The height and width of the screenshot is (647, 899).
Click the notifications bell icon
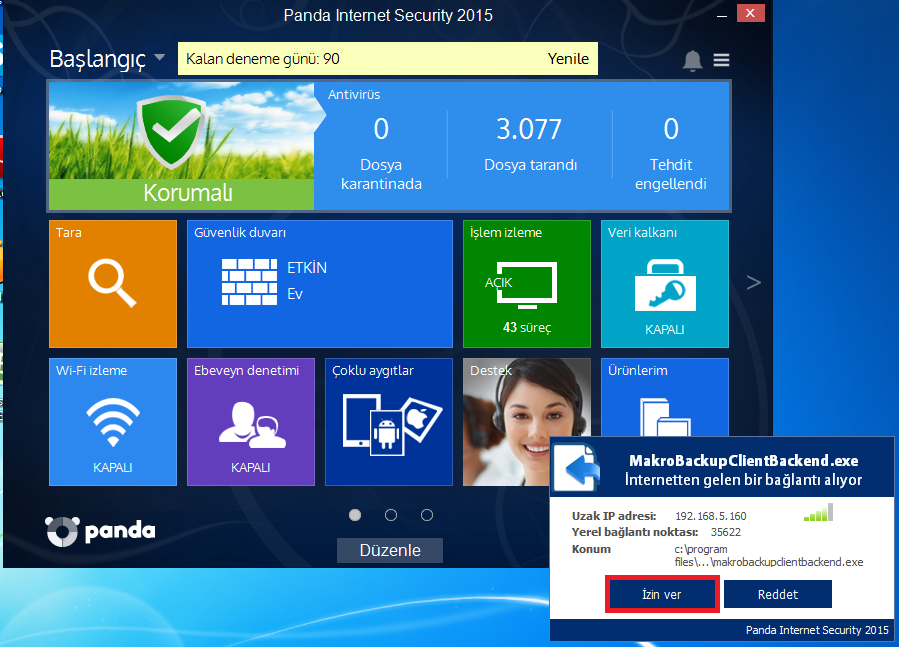coord(693,60)
